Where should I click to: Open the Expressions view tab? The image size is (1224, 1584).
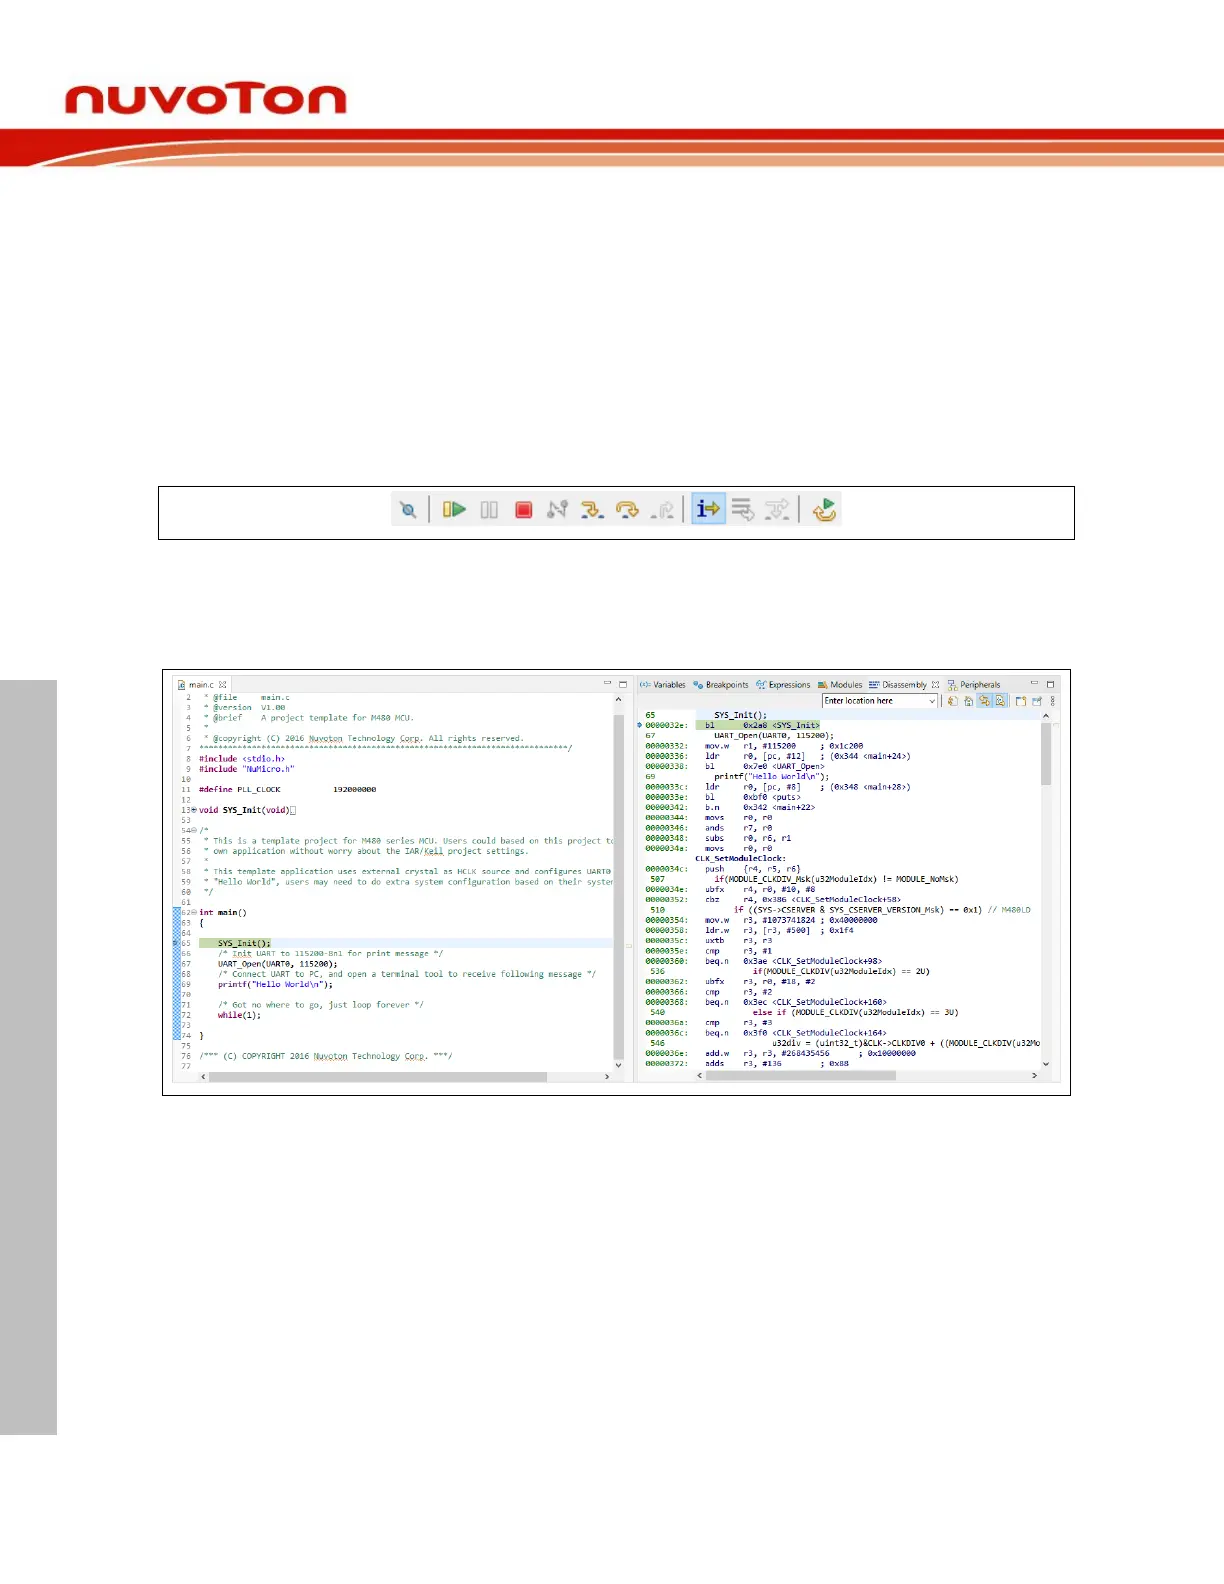click(784, 685)
